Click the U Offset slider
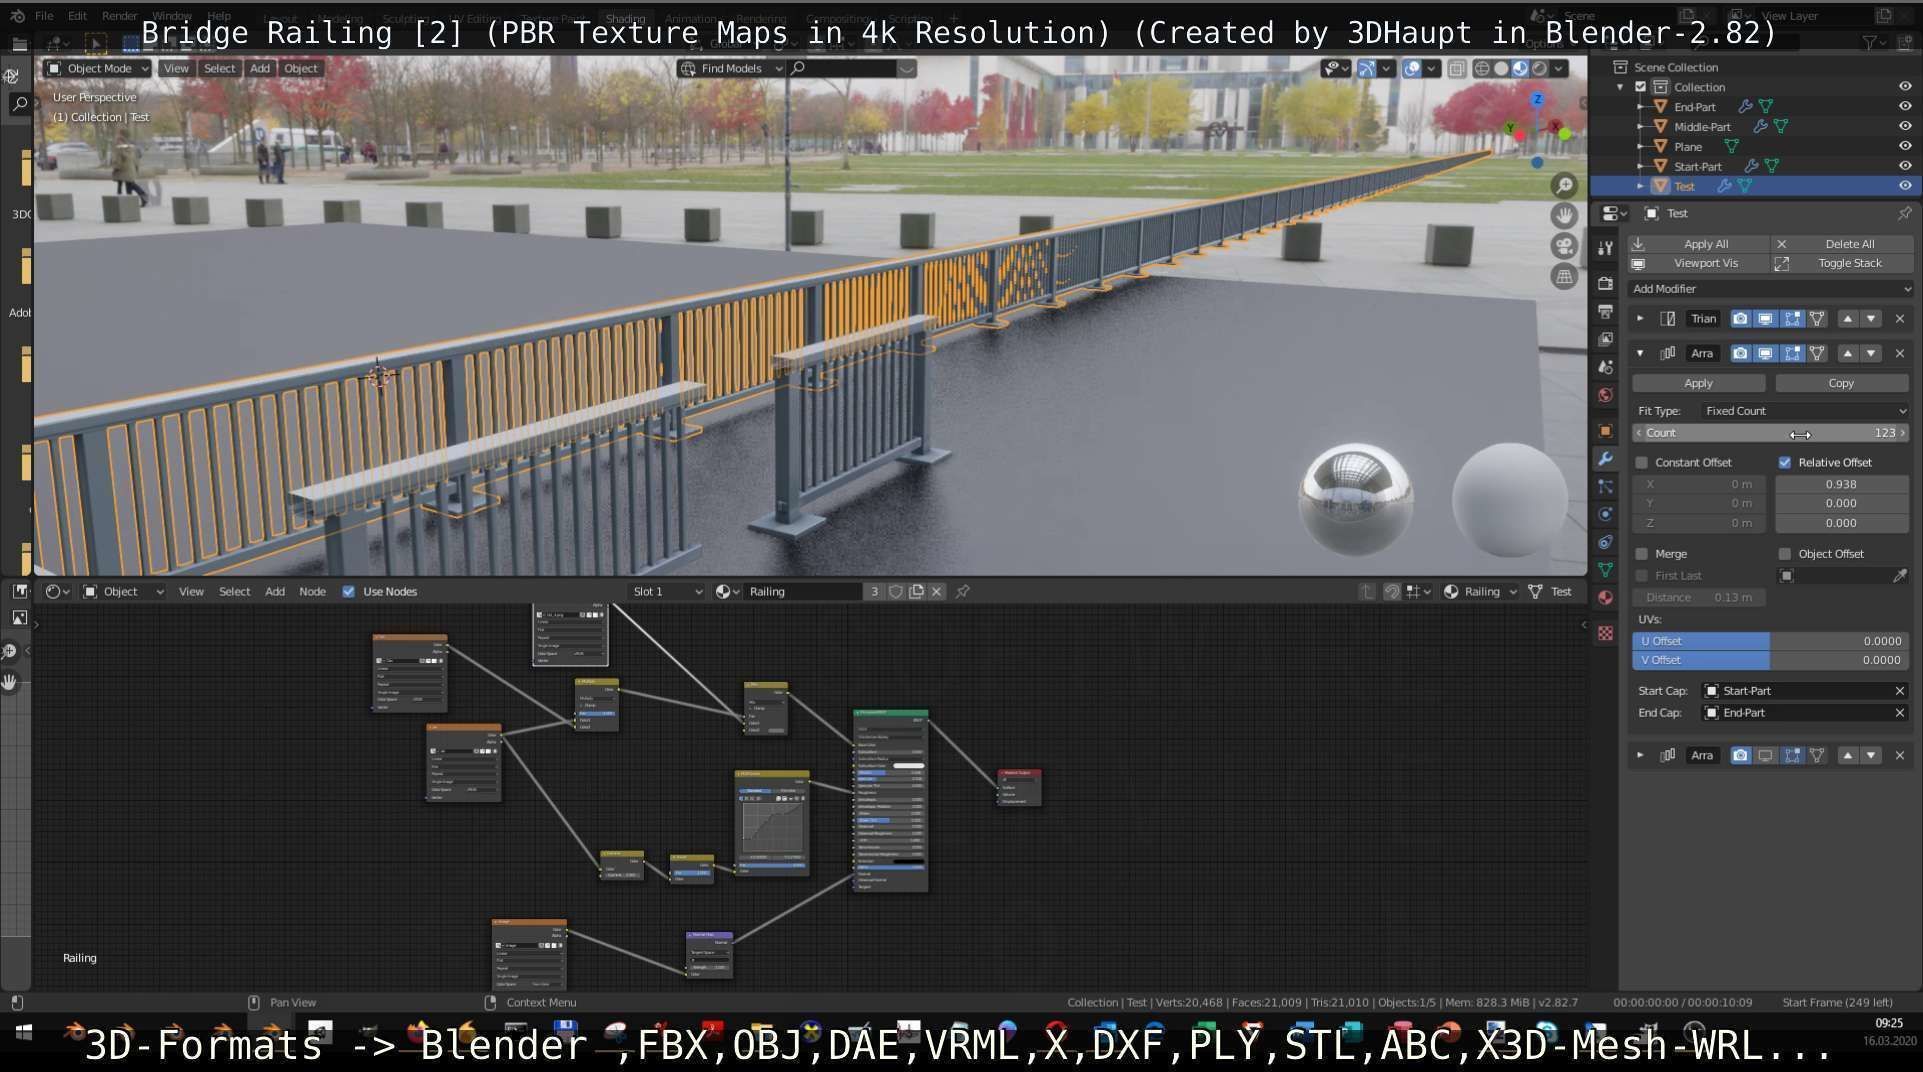The width and height of the screenshot is (1923, 1072). point(1770,641)
